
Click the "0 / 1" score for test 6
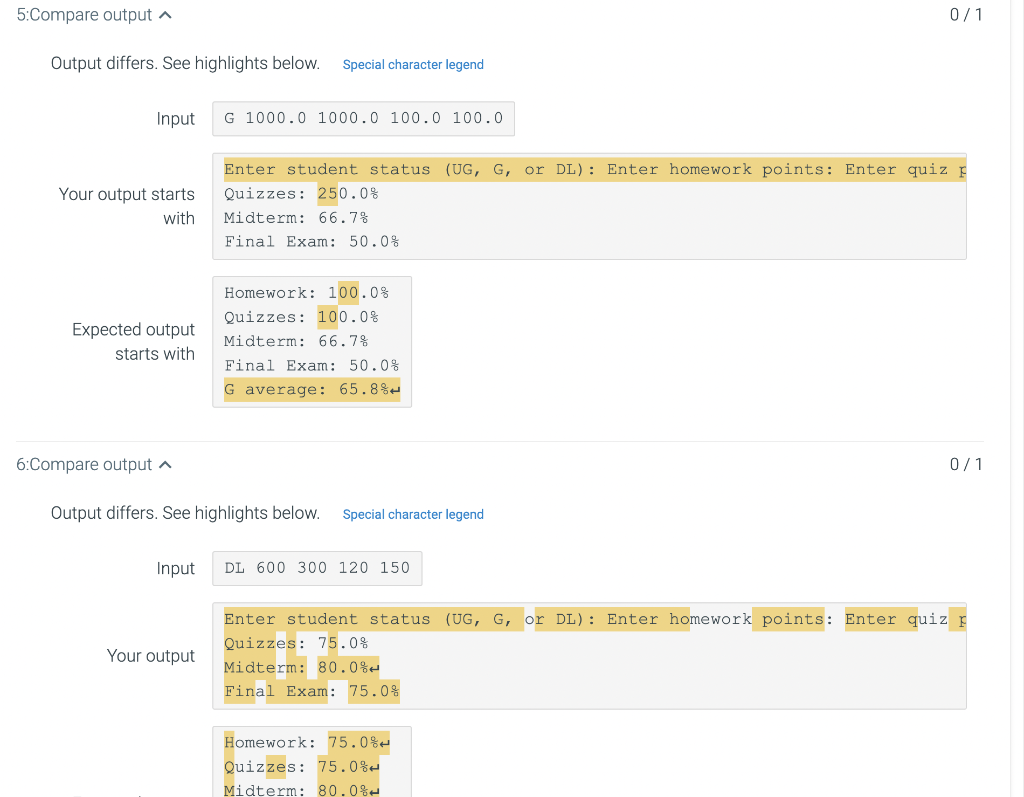click(966, 464)
